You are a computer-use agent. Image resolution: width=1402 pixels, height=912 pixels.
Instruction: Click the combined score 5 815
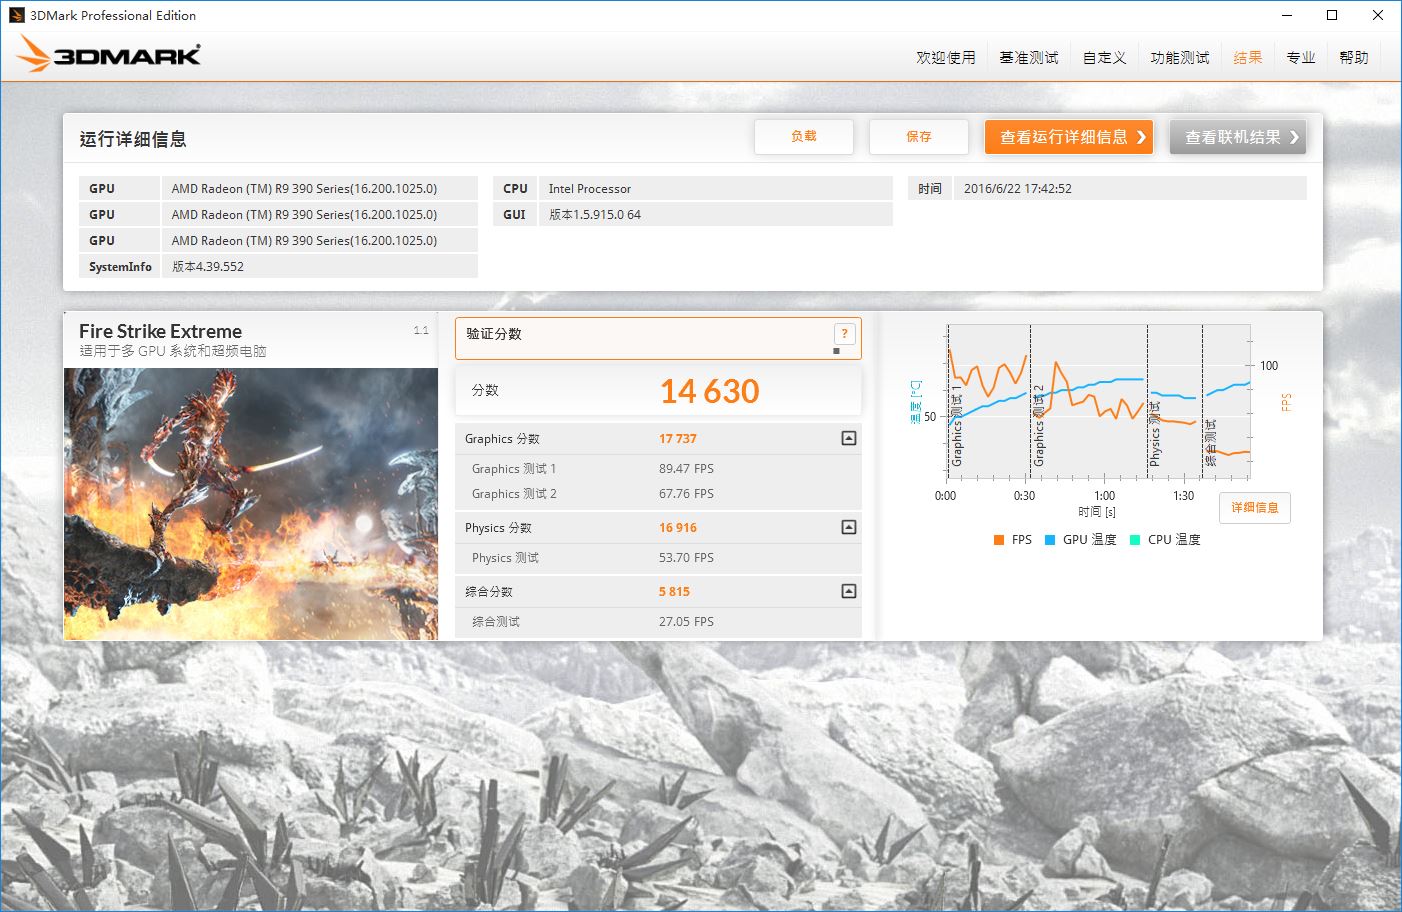[674, 592]
